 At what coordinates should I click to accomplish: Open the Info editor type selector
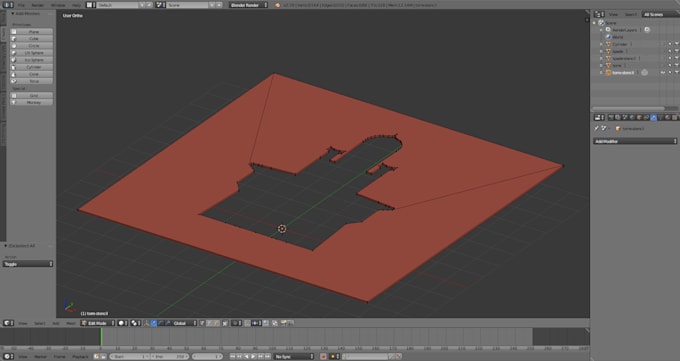point(8,5)
